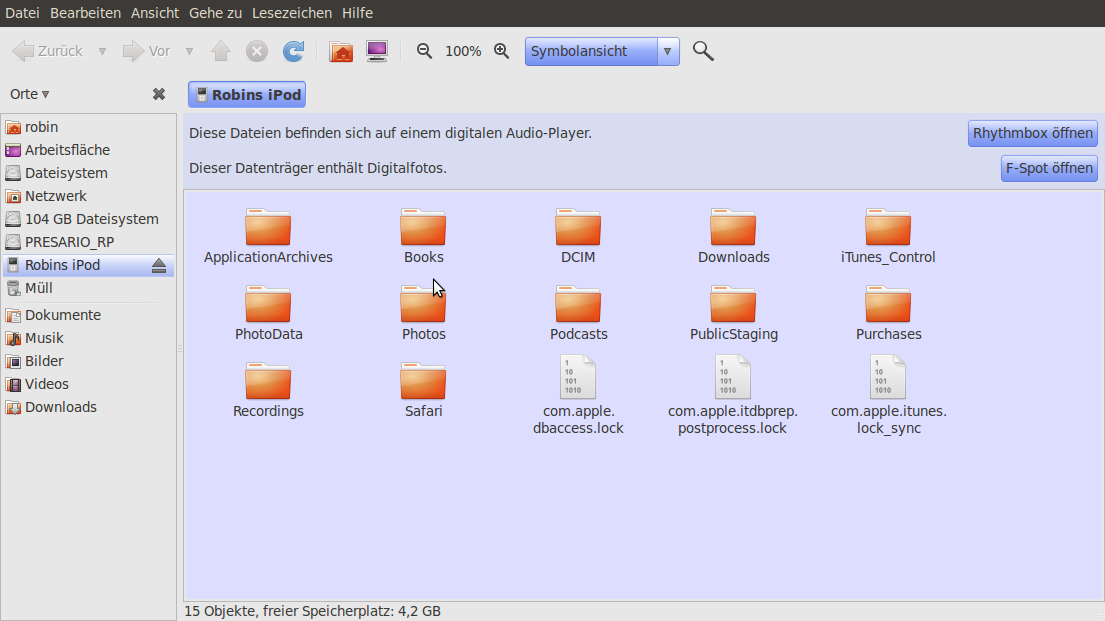This screenshot has height=621, width=1105.
Task: Select the DCIM folder icon
Action: coord(578,227)
